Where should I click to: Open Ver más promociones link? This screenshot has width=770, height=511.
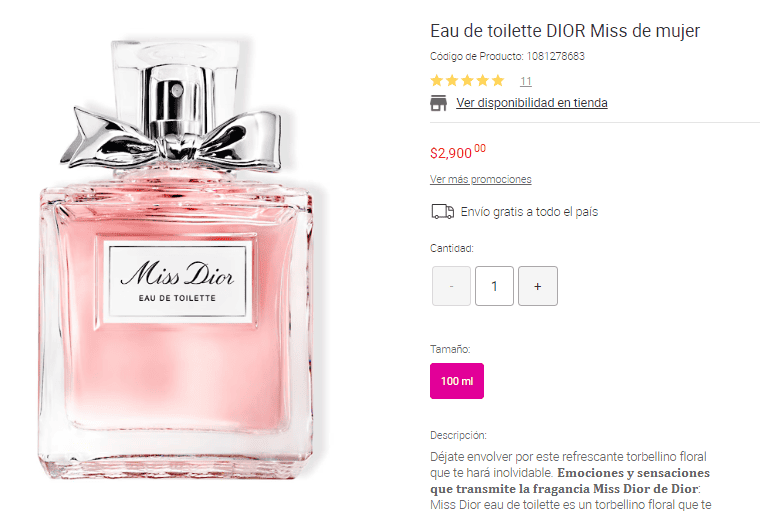pos(481,179)
